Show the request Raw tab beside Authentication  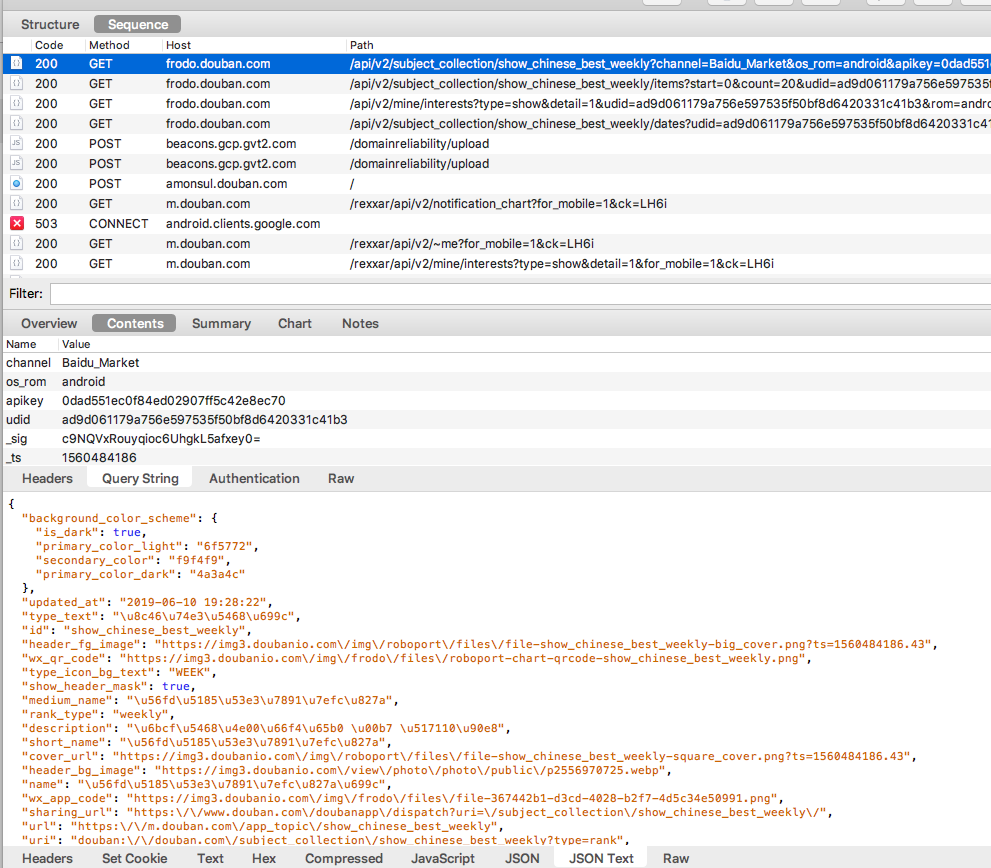tap(341, 479)
